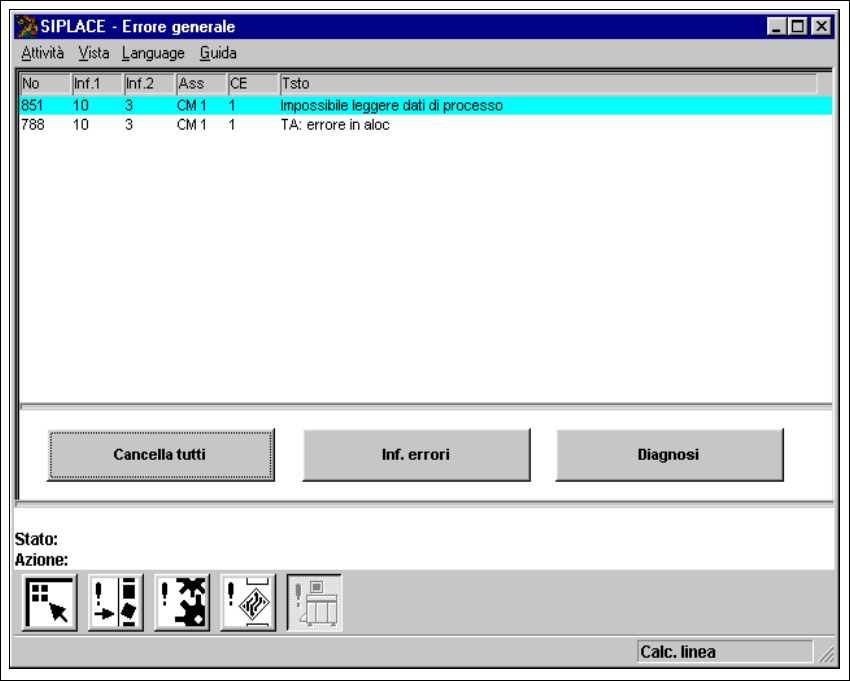Click the SIPLACE title bar application icon
Viewport: 850px width, 681px height.
click(x=27, y=27)
